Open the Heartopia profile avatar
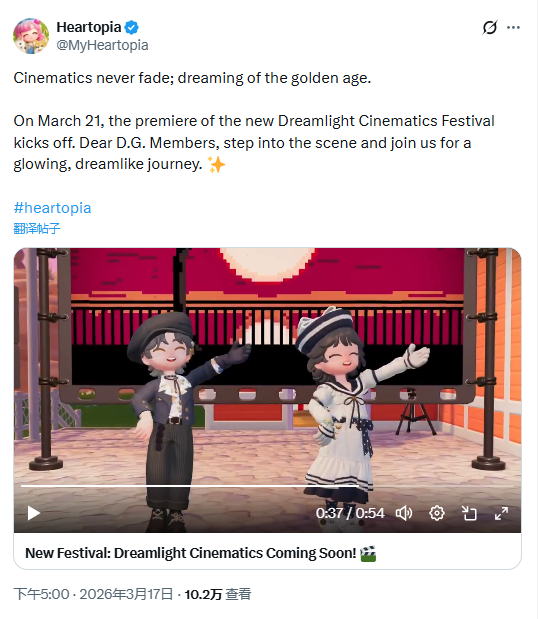This screenshot has width=539, height=619. (x=31, y=36)
